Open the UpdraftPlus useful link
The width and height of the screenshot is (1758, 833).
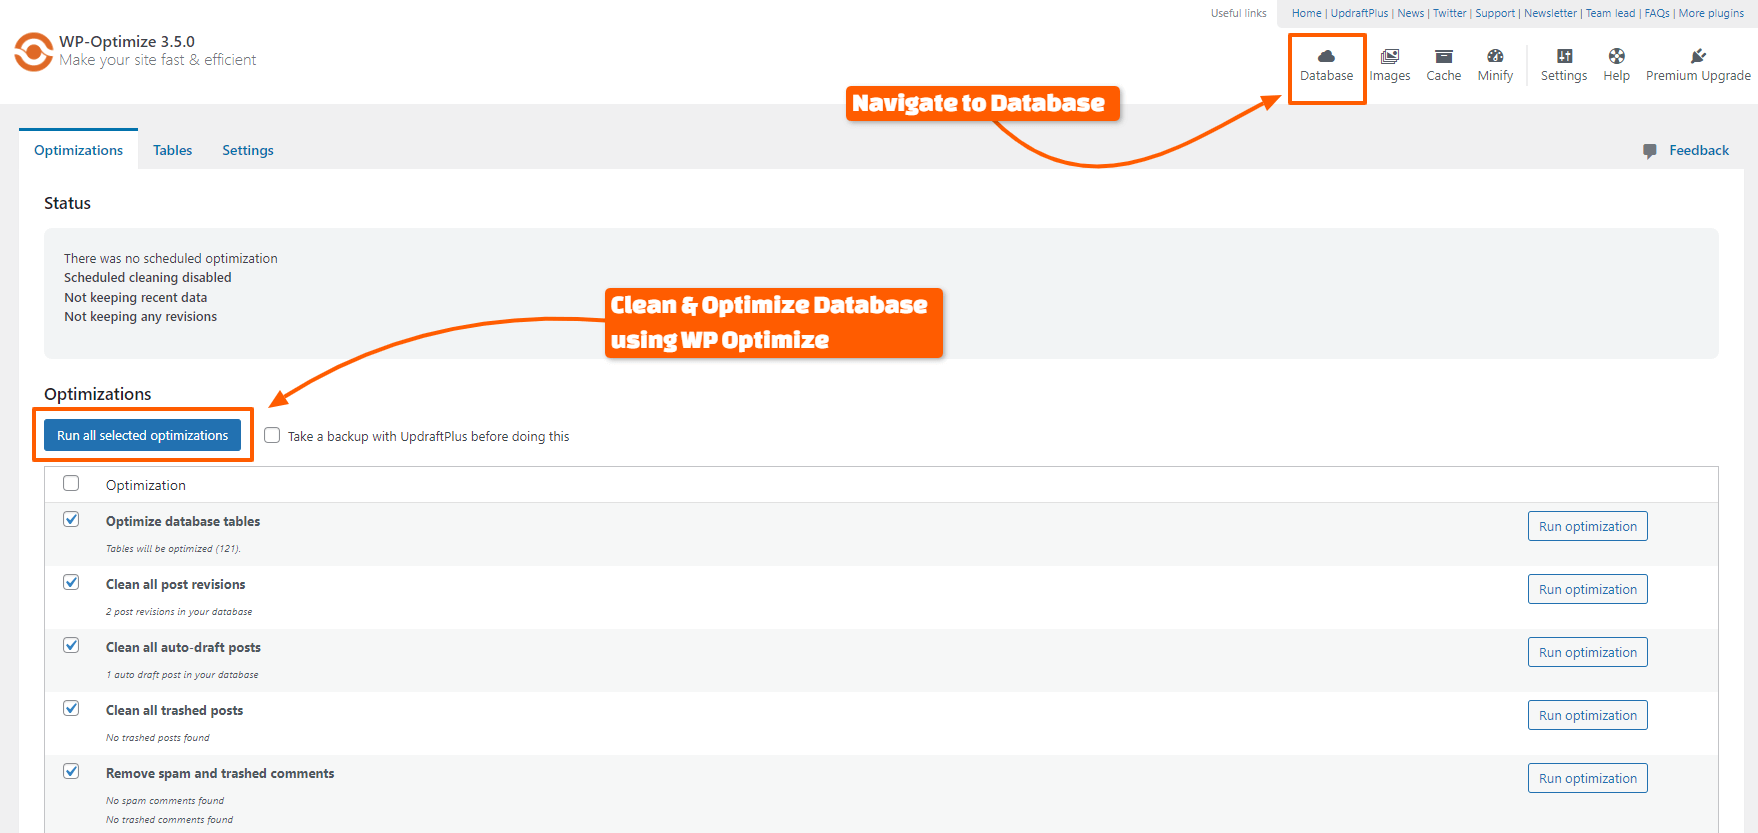point(1359,13)
